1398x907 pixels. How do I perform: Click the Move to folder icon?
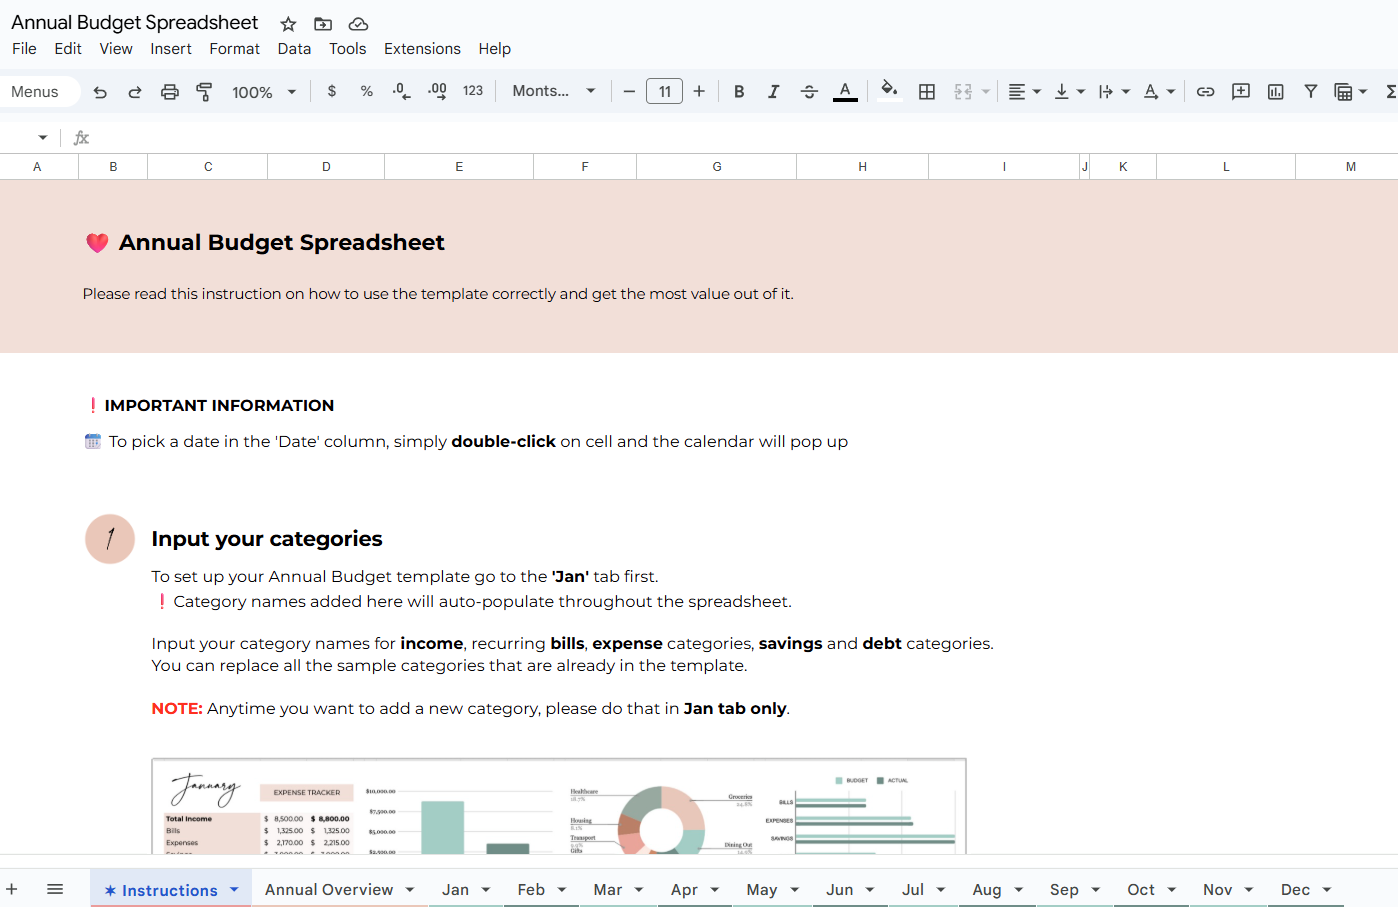click(323, 24)
